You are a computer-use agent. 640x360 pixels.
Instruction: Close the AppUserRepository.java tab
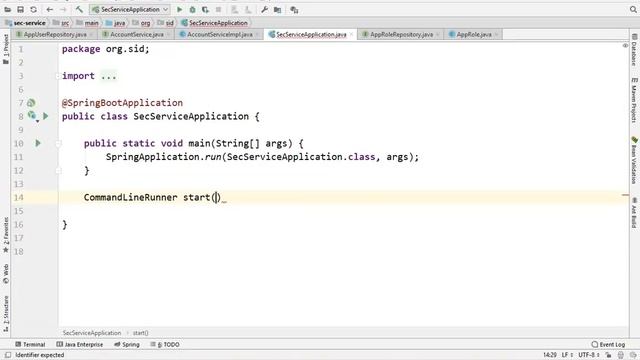[91, 34]
